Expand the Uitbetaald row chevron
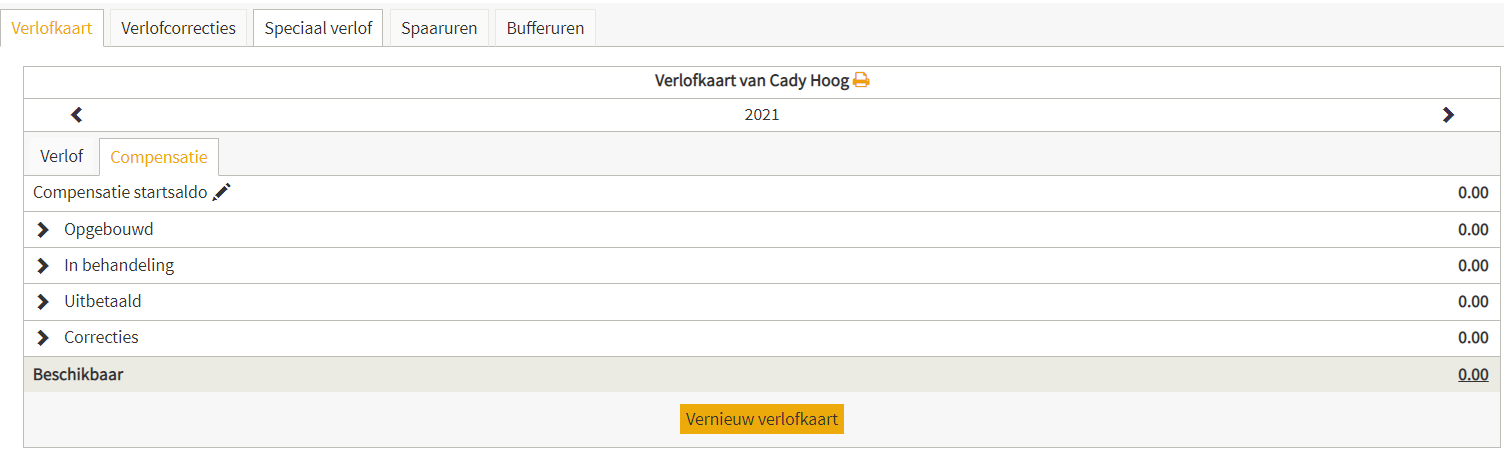1504x457 pixels. point(43,302)
